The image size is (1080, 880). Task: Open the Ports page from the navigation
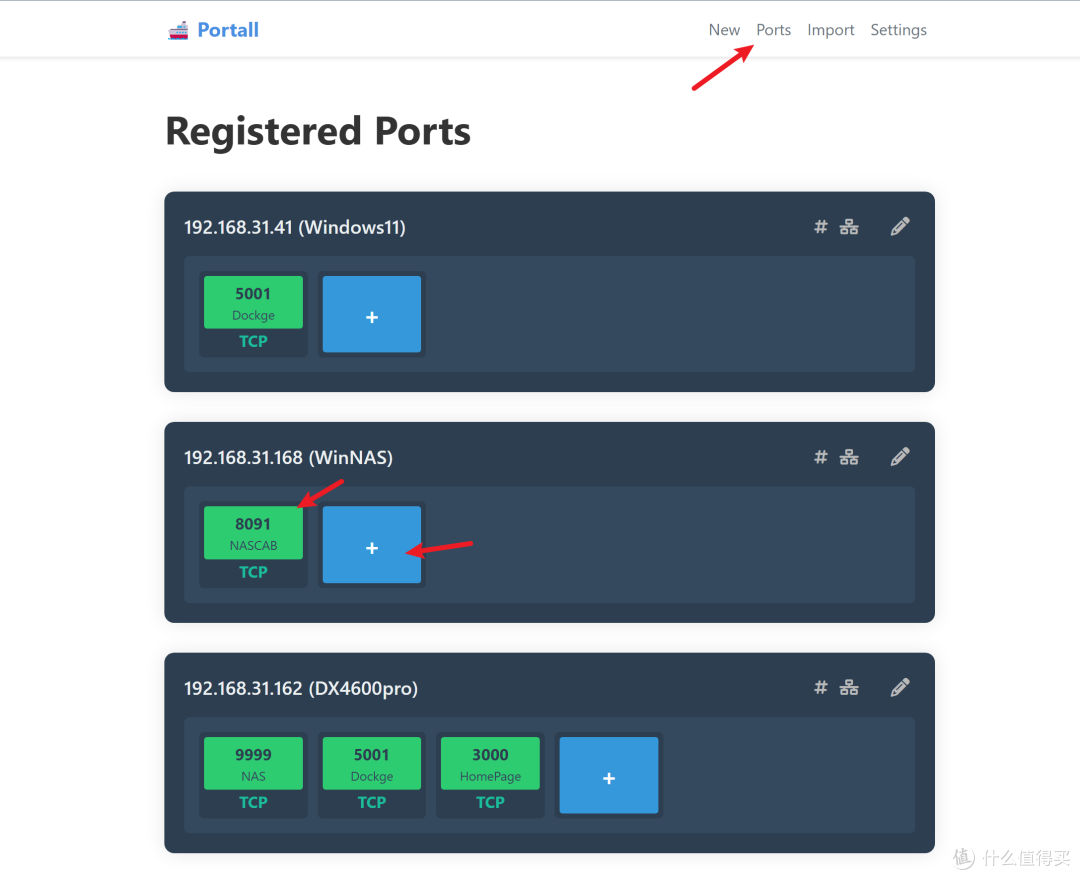[x=773, y=30]
